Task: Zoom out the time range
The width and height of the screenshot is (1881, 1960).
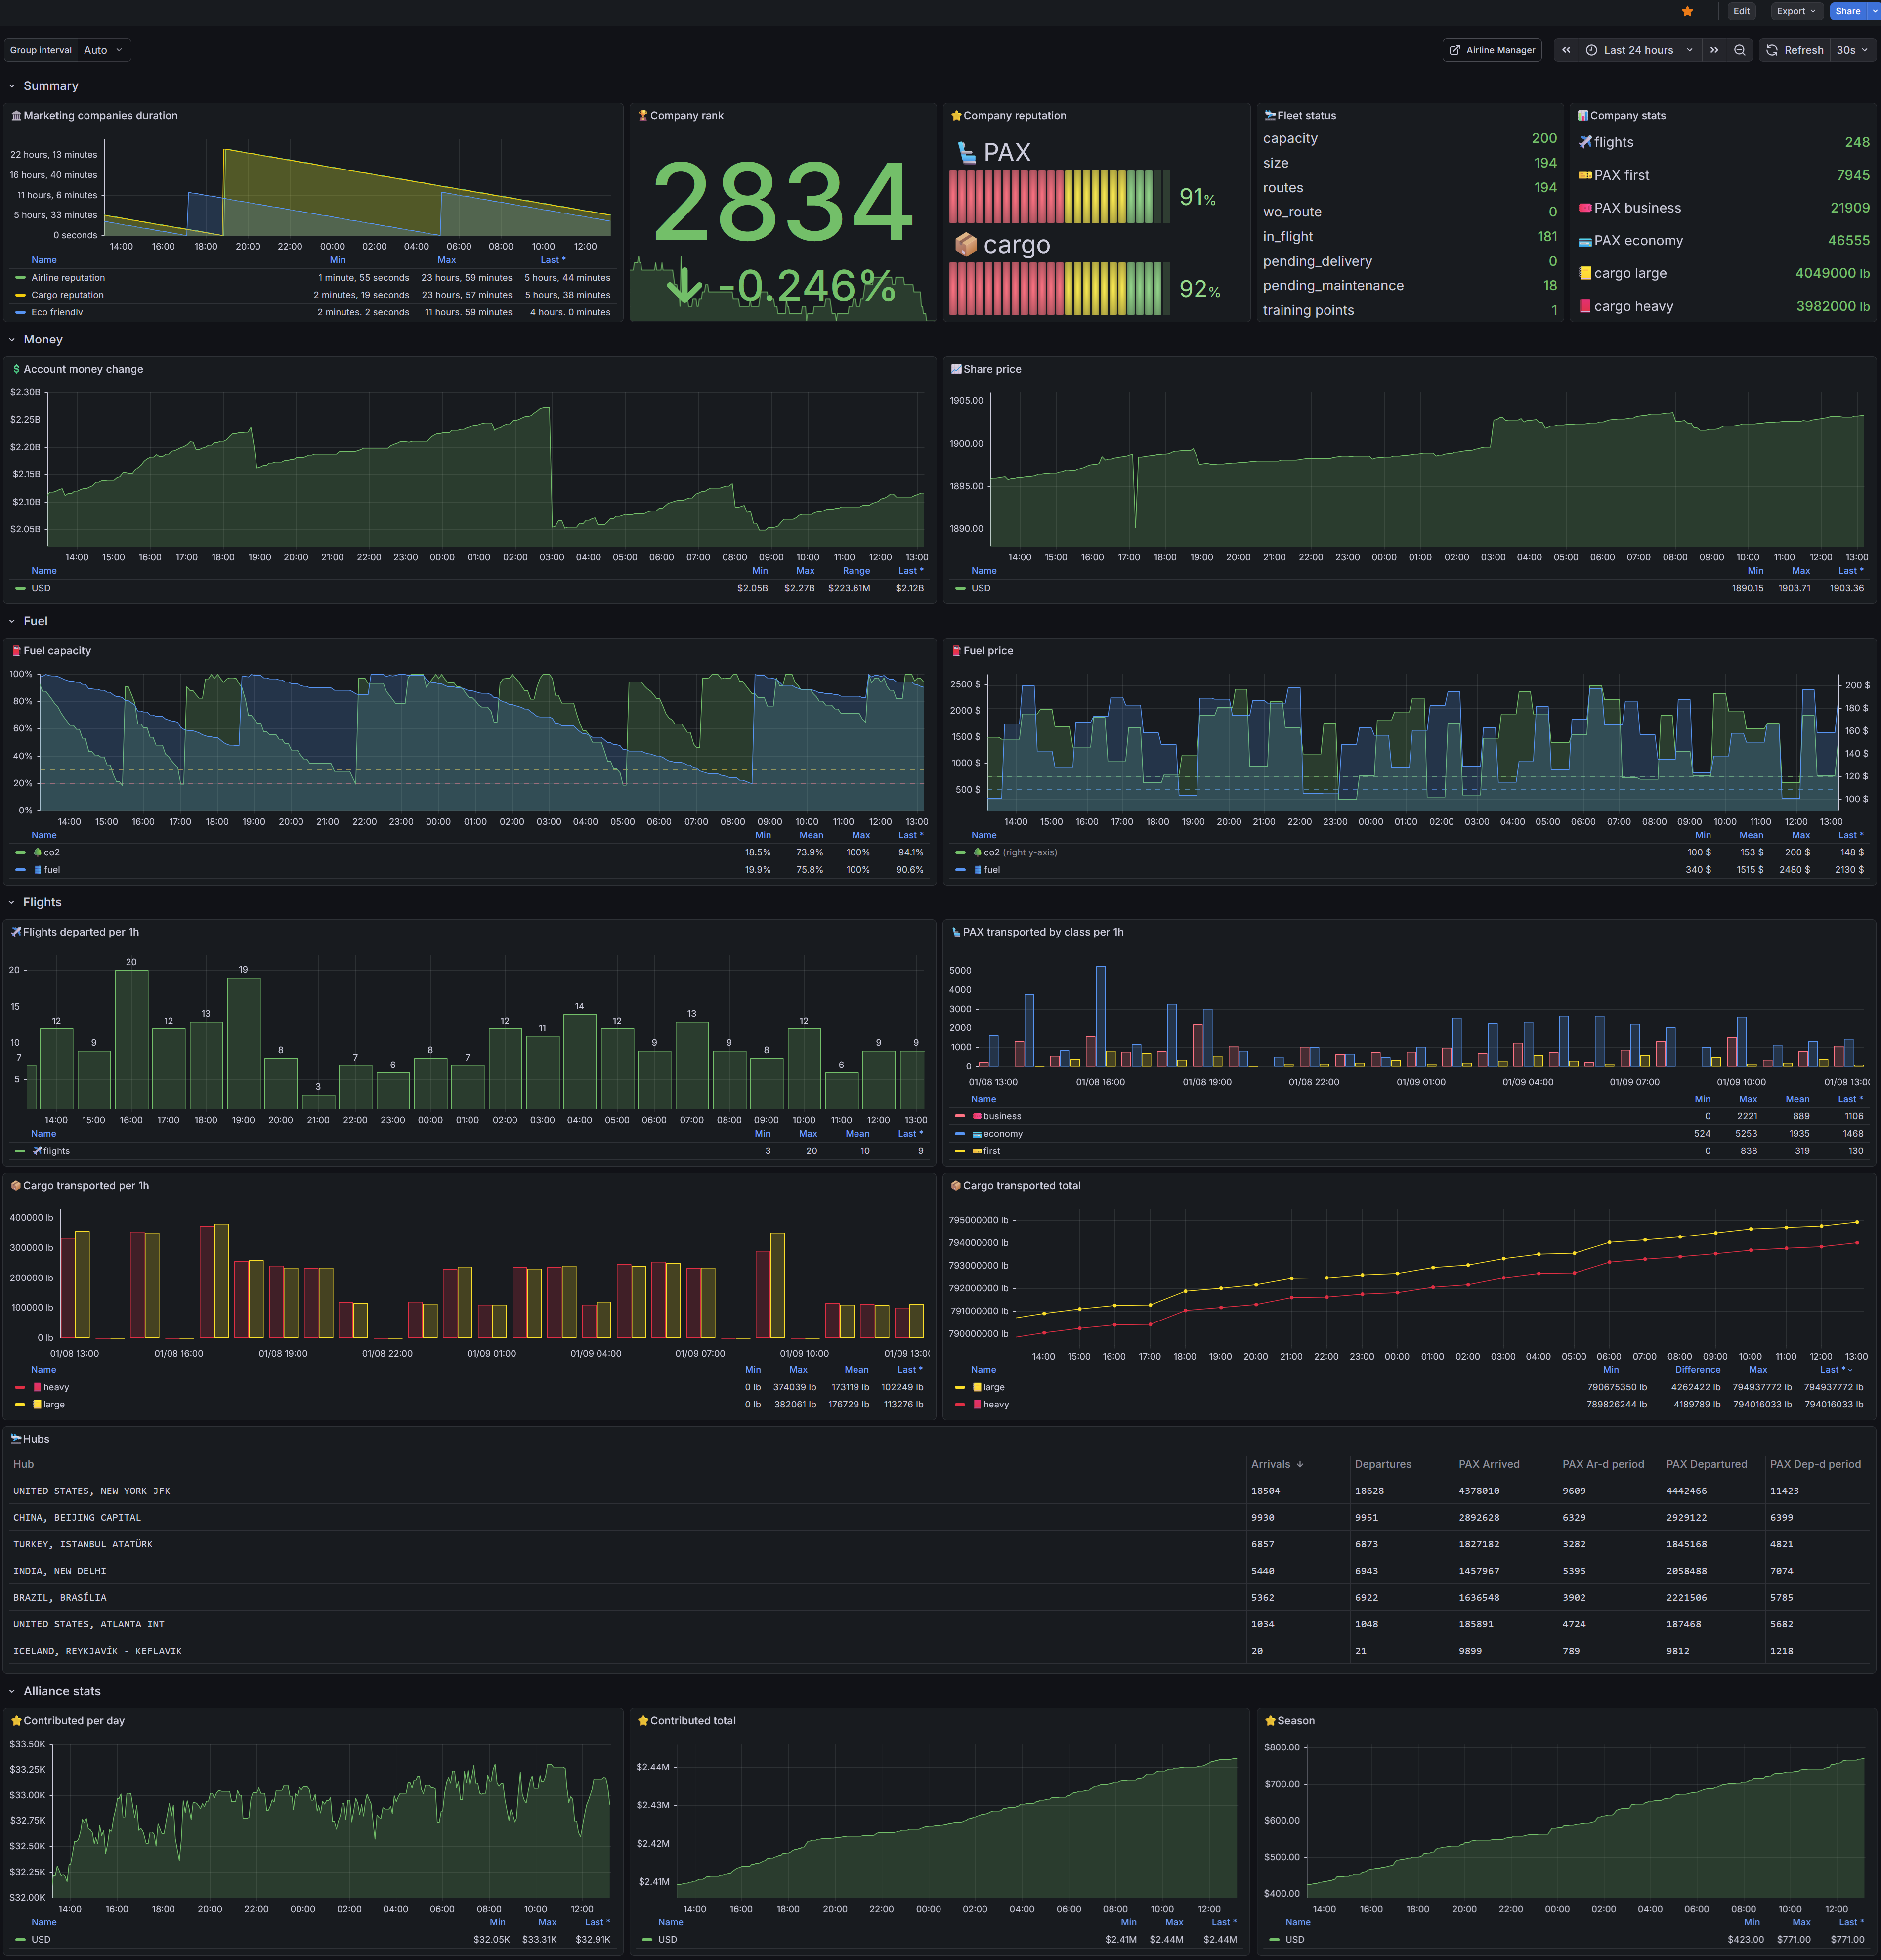Action: point(1740,50)
